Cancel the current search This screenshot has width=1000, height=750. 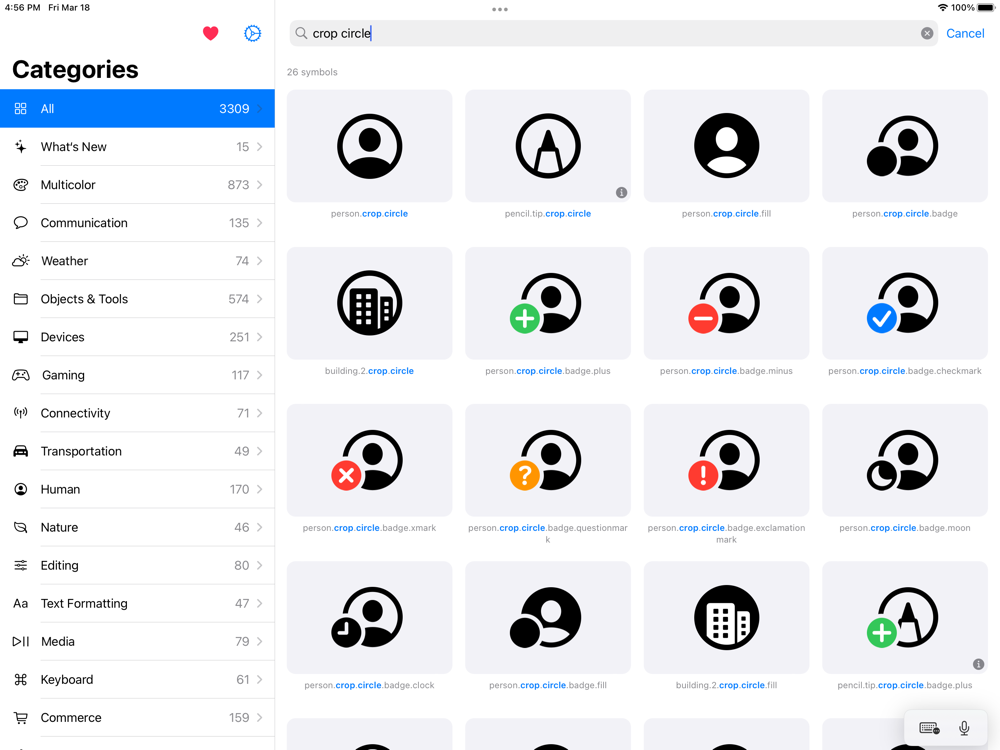(965, 33)
